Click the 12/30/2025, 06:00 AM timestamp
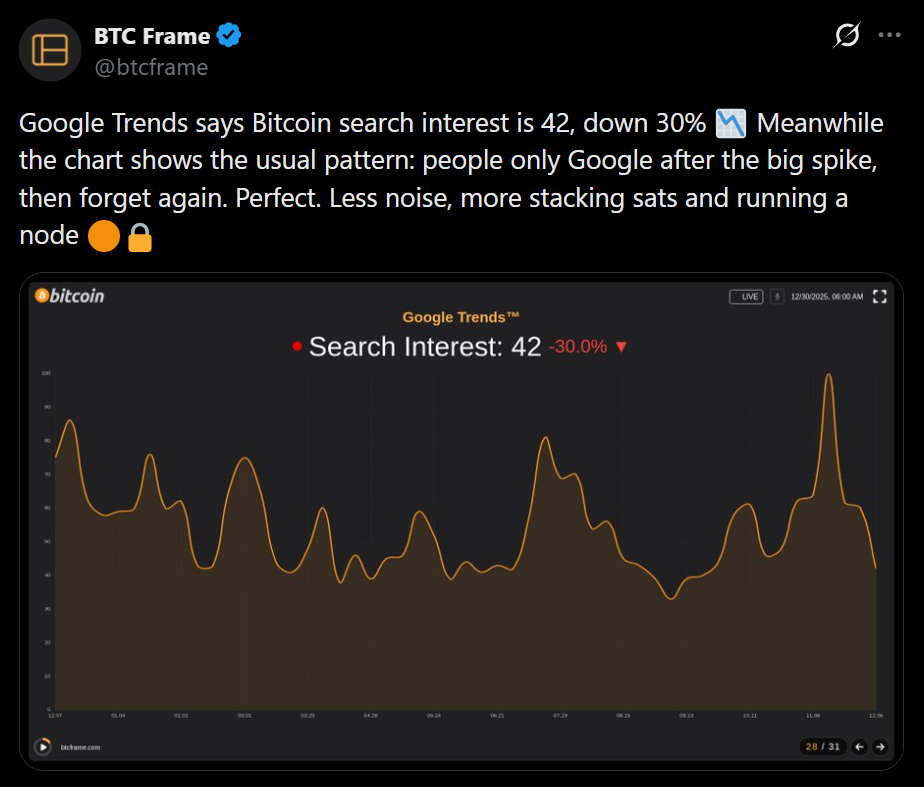This screenshot has width=924, height=787. pos(826,297)
